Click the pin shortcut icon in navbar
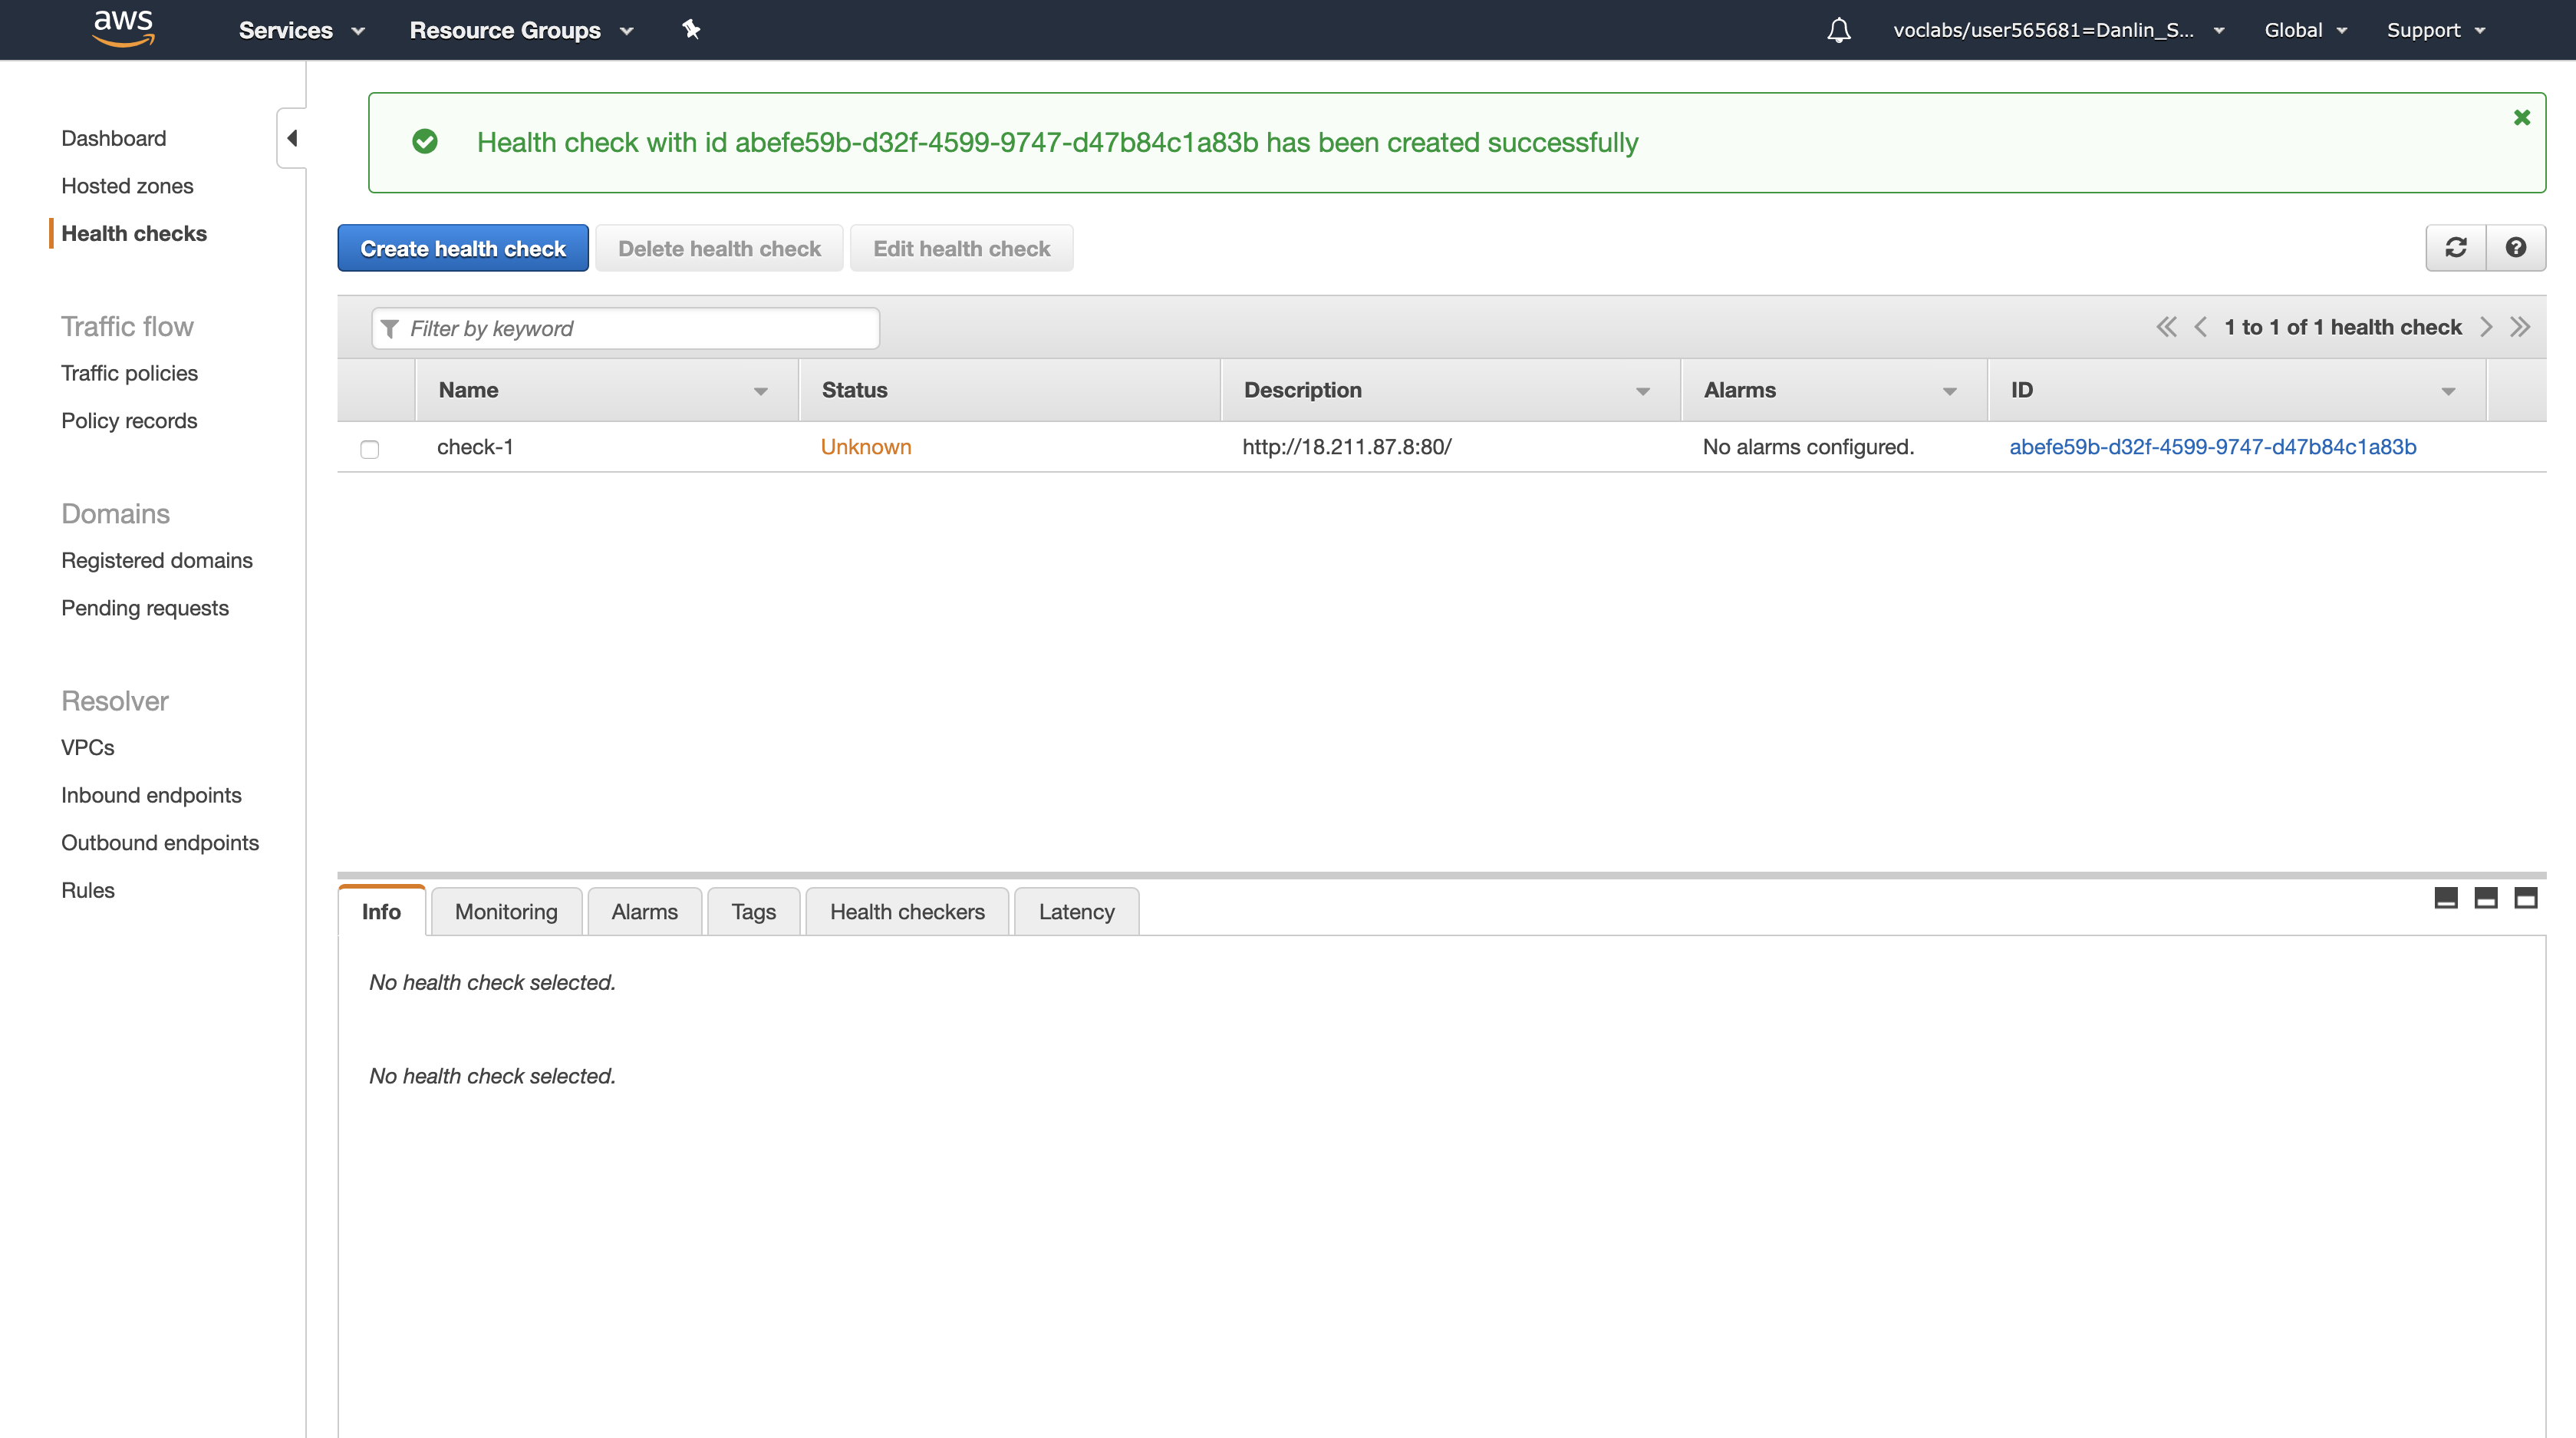2576x1438 pixels. [691, 29]
